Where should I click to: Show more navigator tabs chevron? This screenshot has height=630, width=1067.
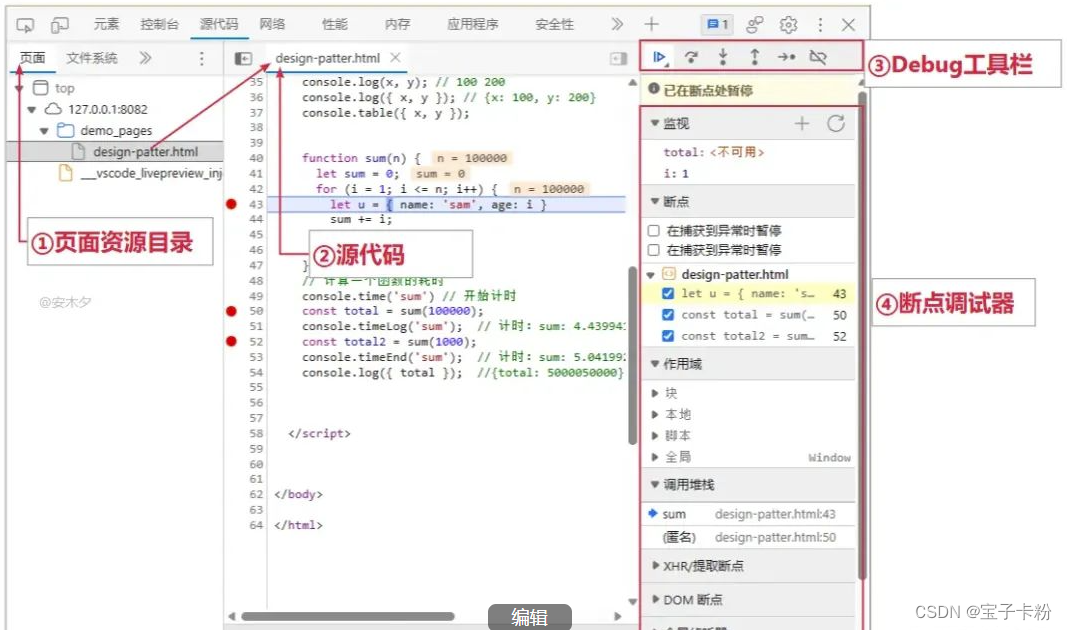pyautogui.click(x=145, y=58)
